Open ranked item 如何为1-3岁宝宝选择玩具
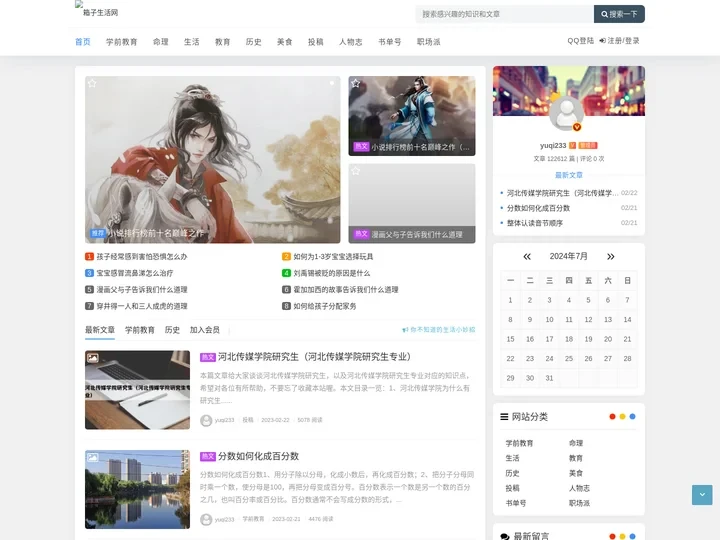The width and height of the screenshot is (720, 540). pos(333,257)
